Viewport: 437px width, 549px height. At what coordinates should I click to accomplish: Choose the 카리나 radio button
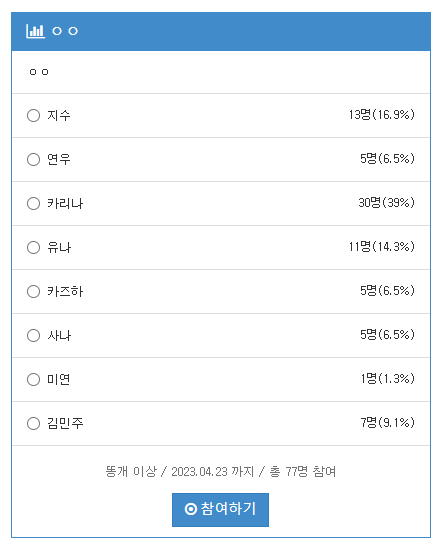pyautogui.click(x=34, y=203)
